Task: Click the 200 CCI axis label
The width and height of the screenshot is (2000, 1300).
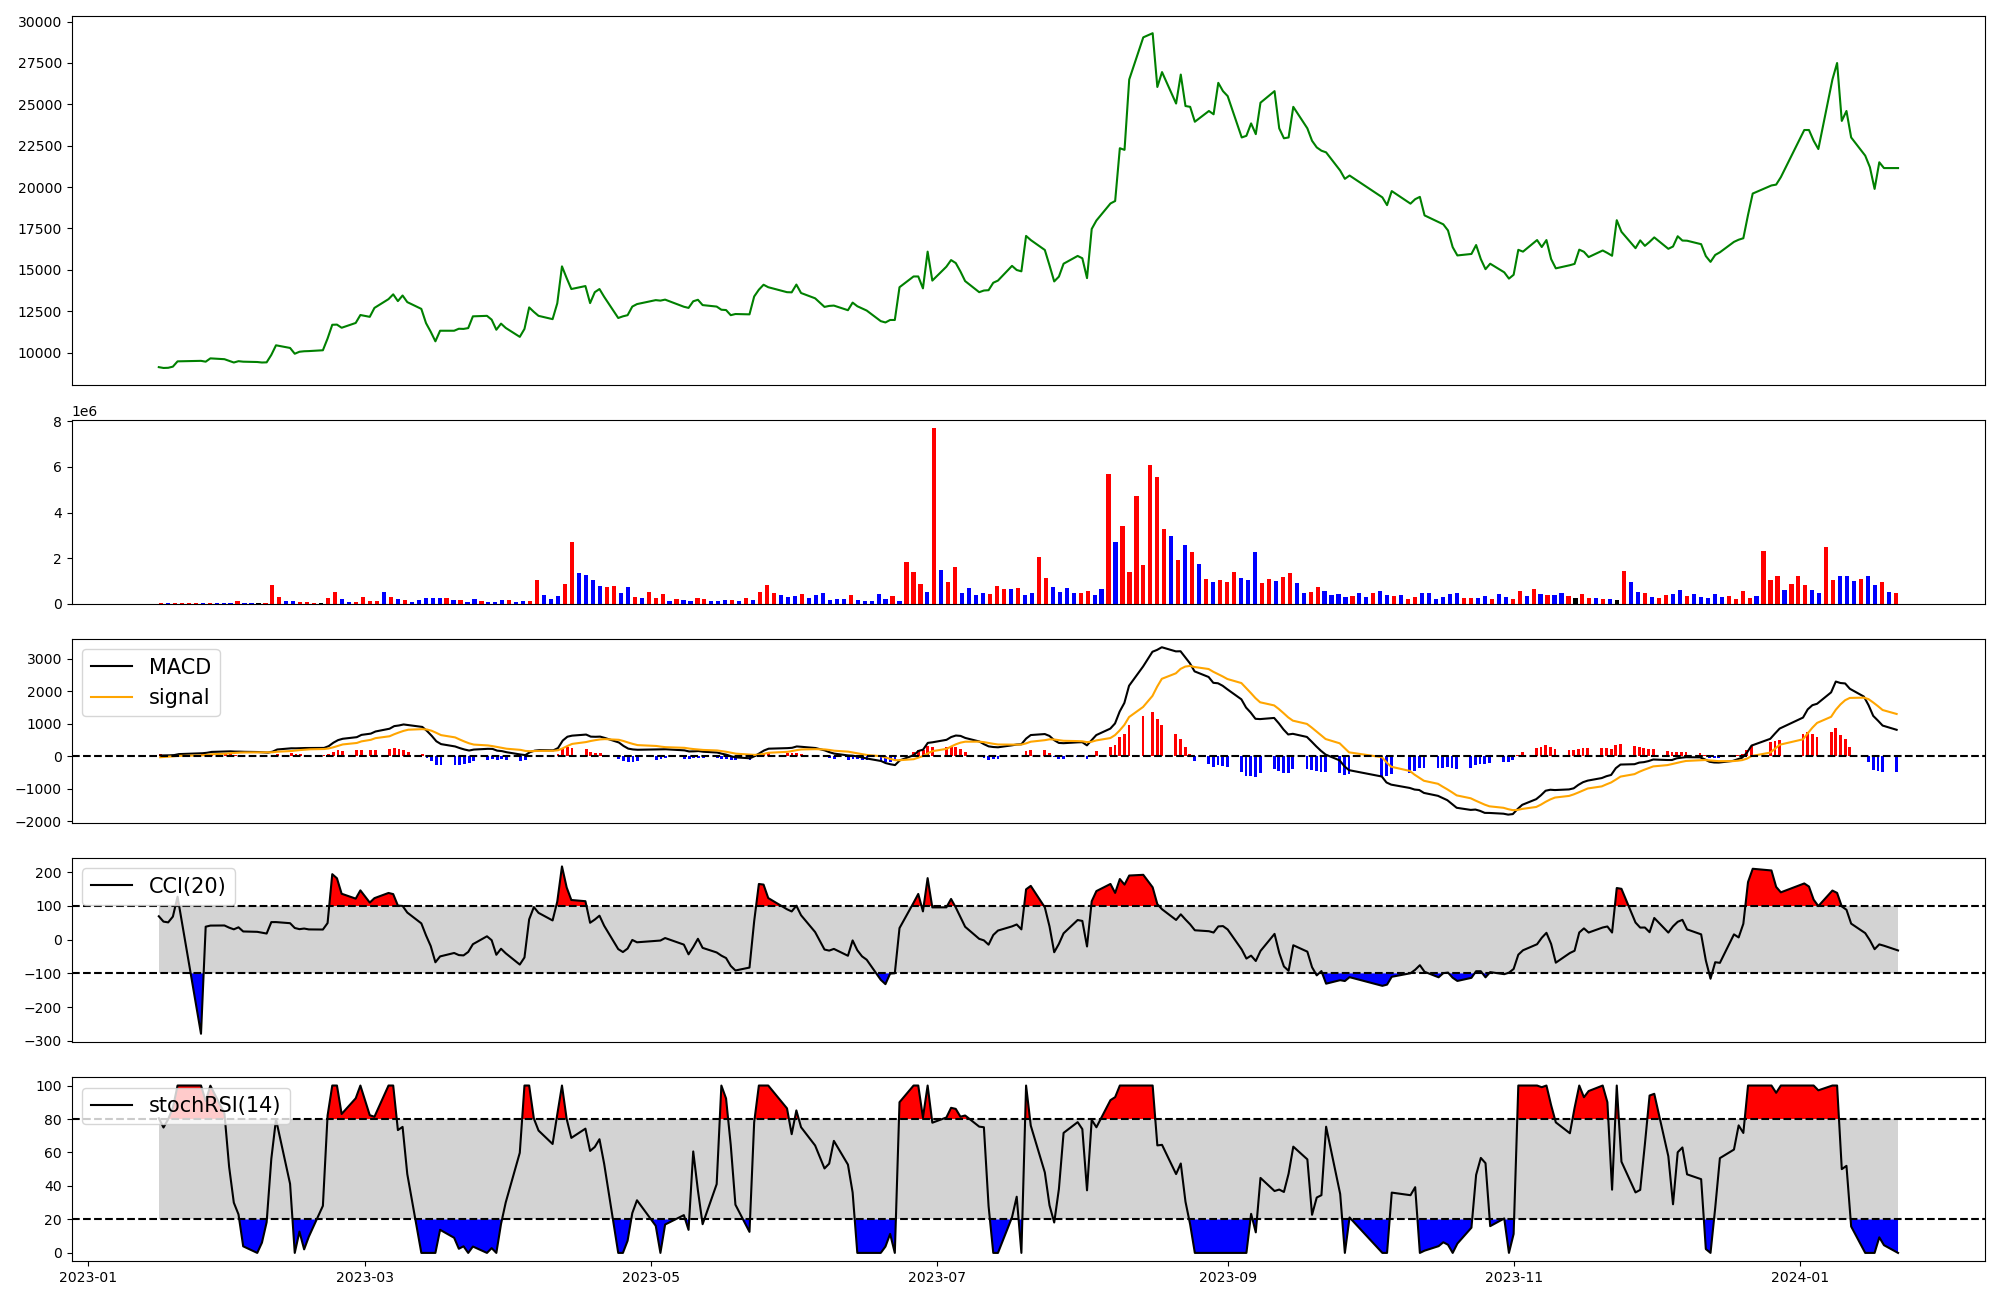Action: [49, 873]
